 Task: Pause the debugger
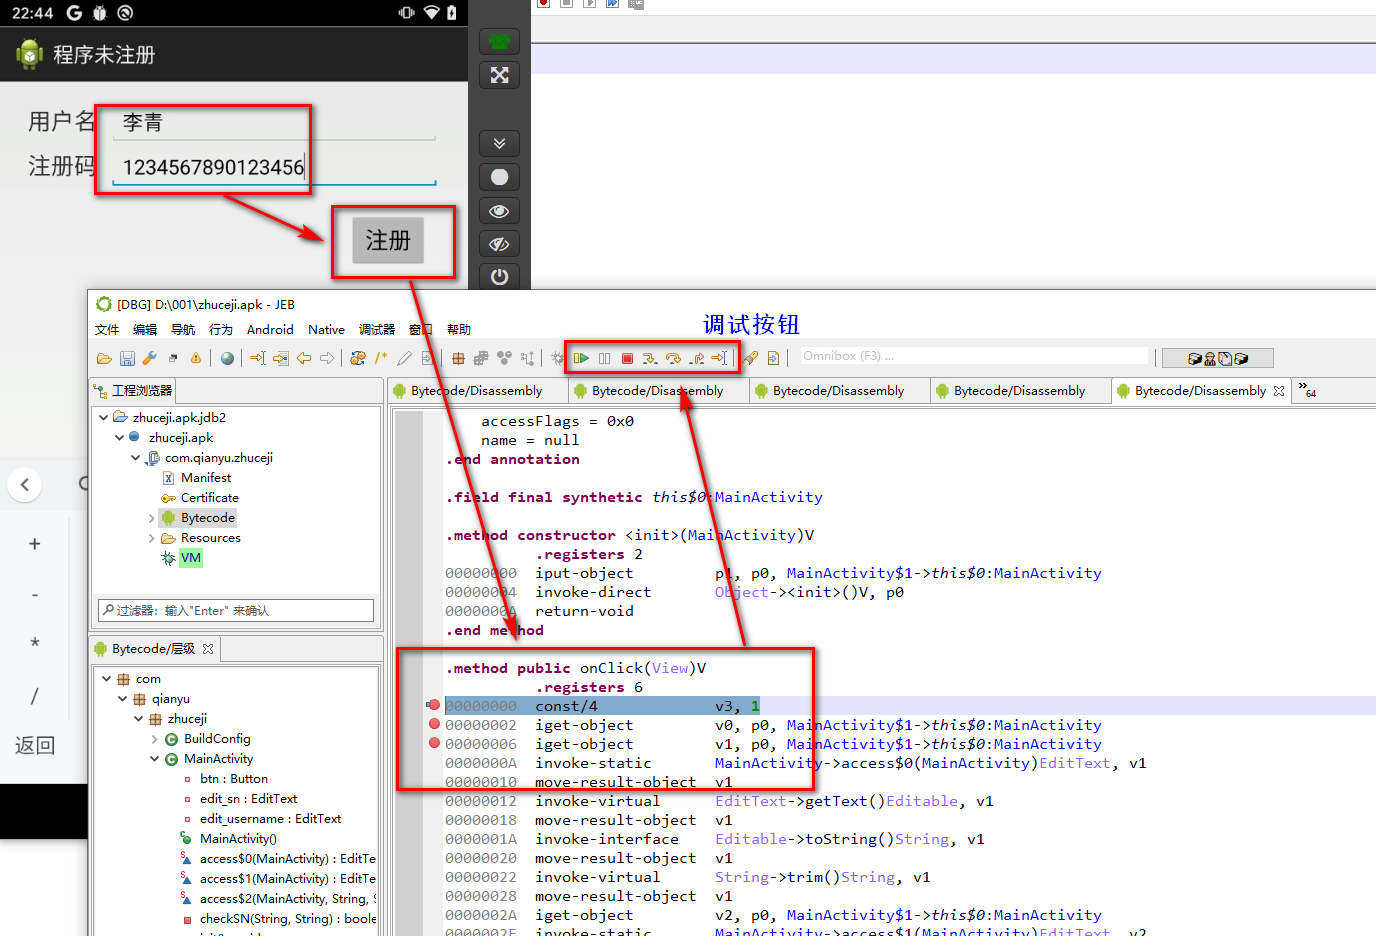604,357
